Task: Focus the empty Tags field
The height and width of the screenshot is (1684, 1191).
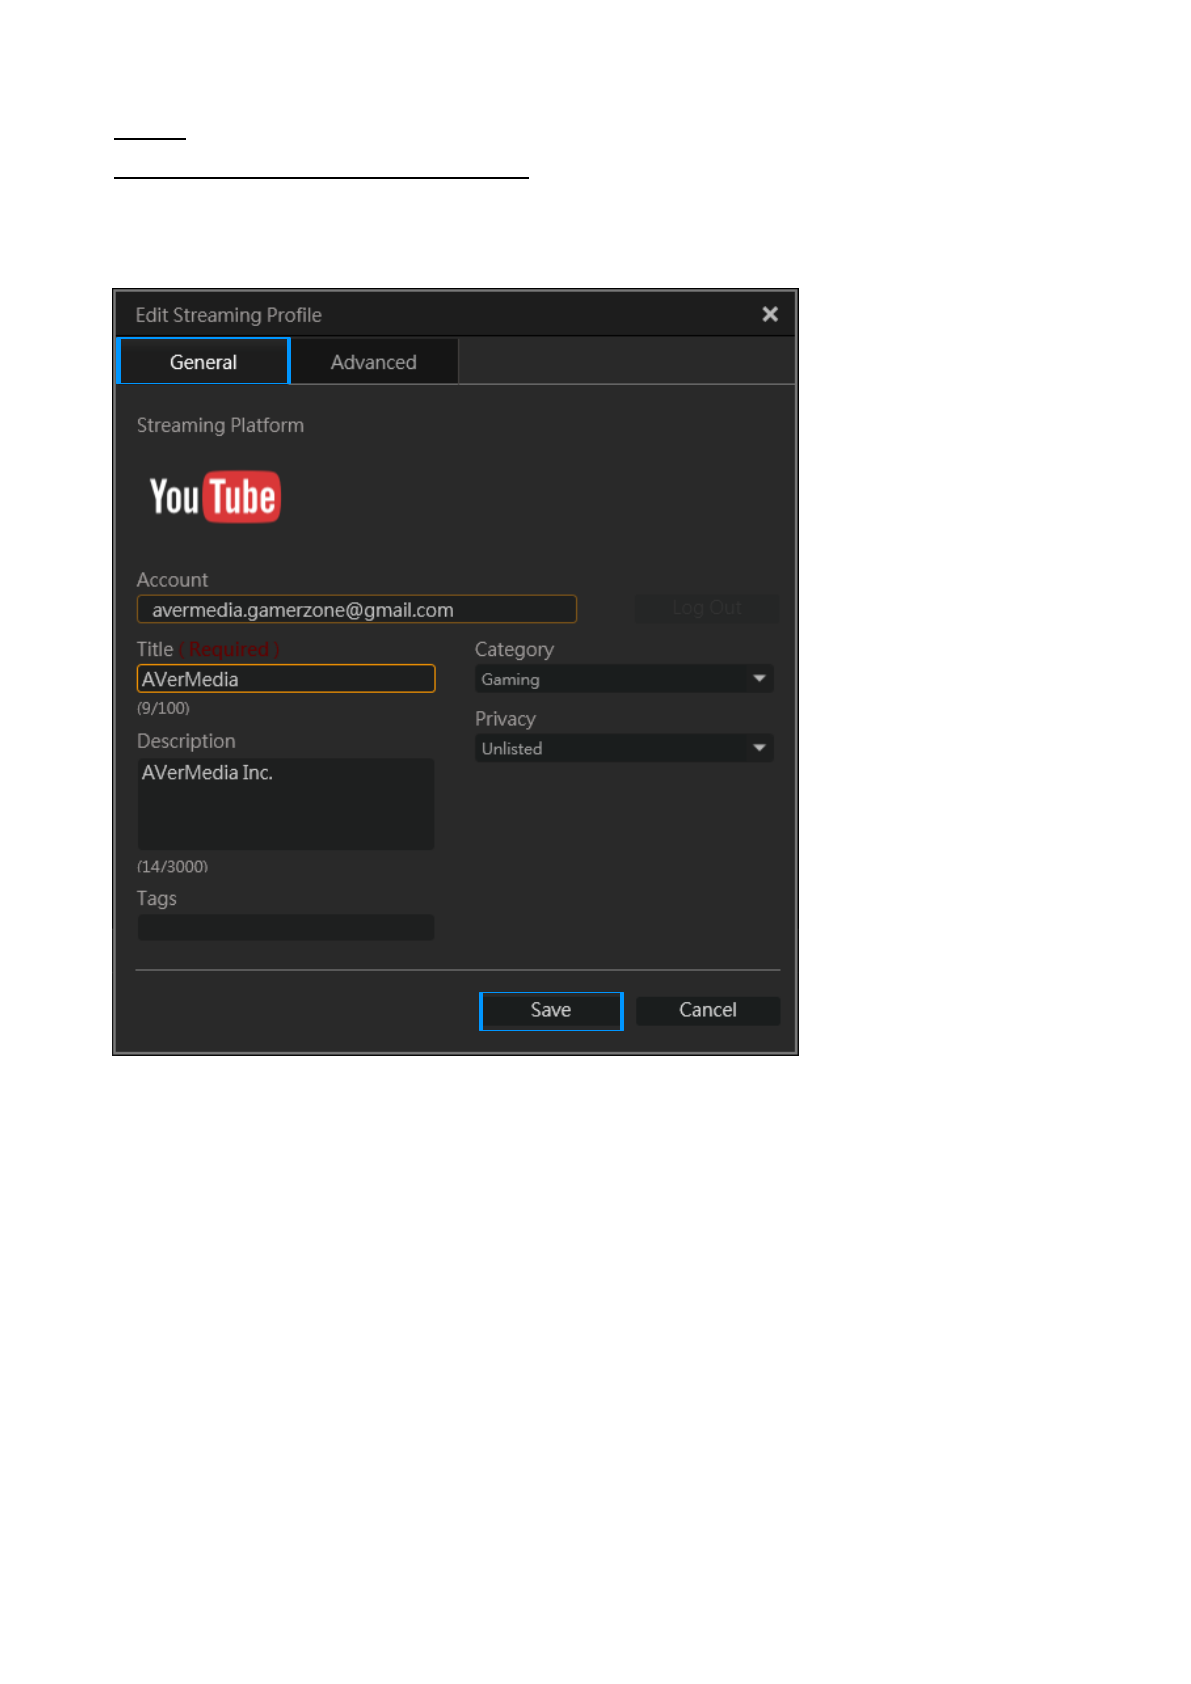Action: 286,927
